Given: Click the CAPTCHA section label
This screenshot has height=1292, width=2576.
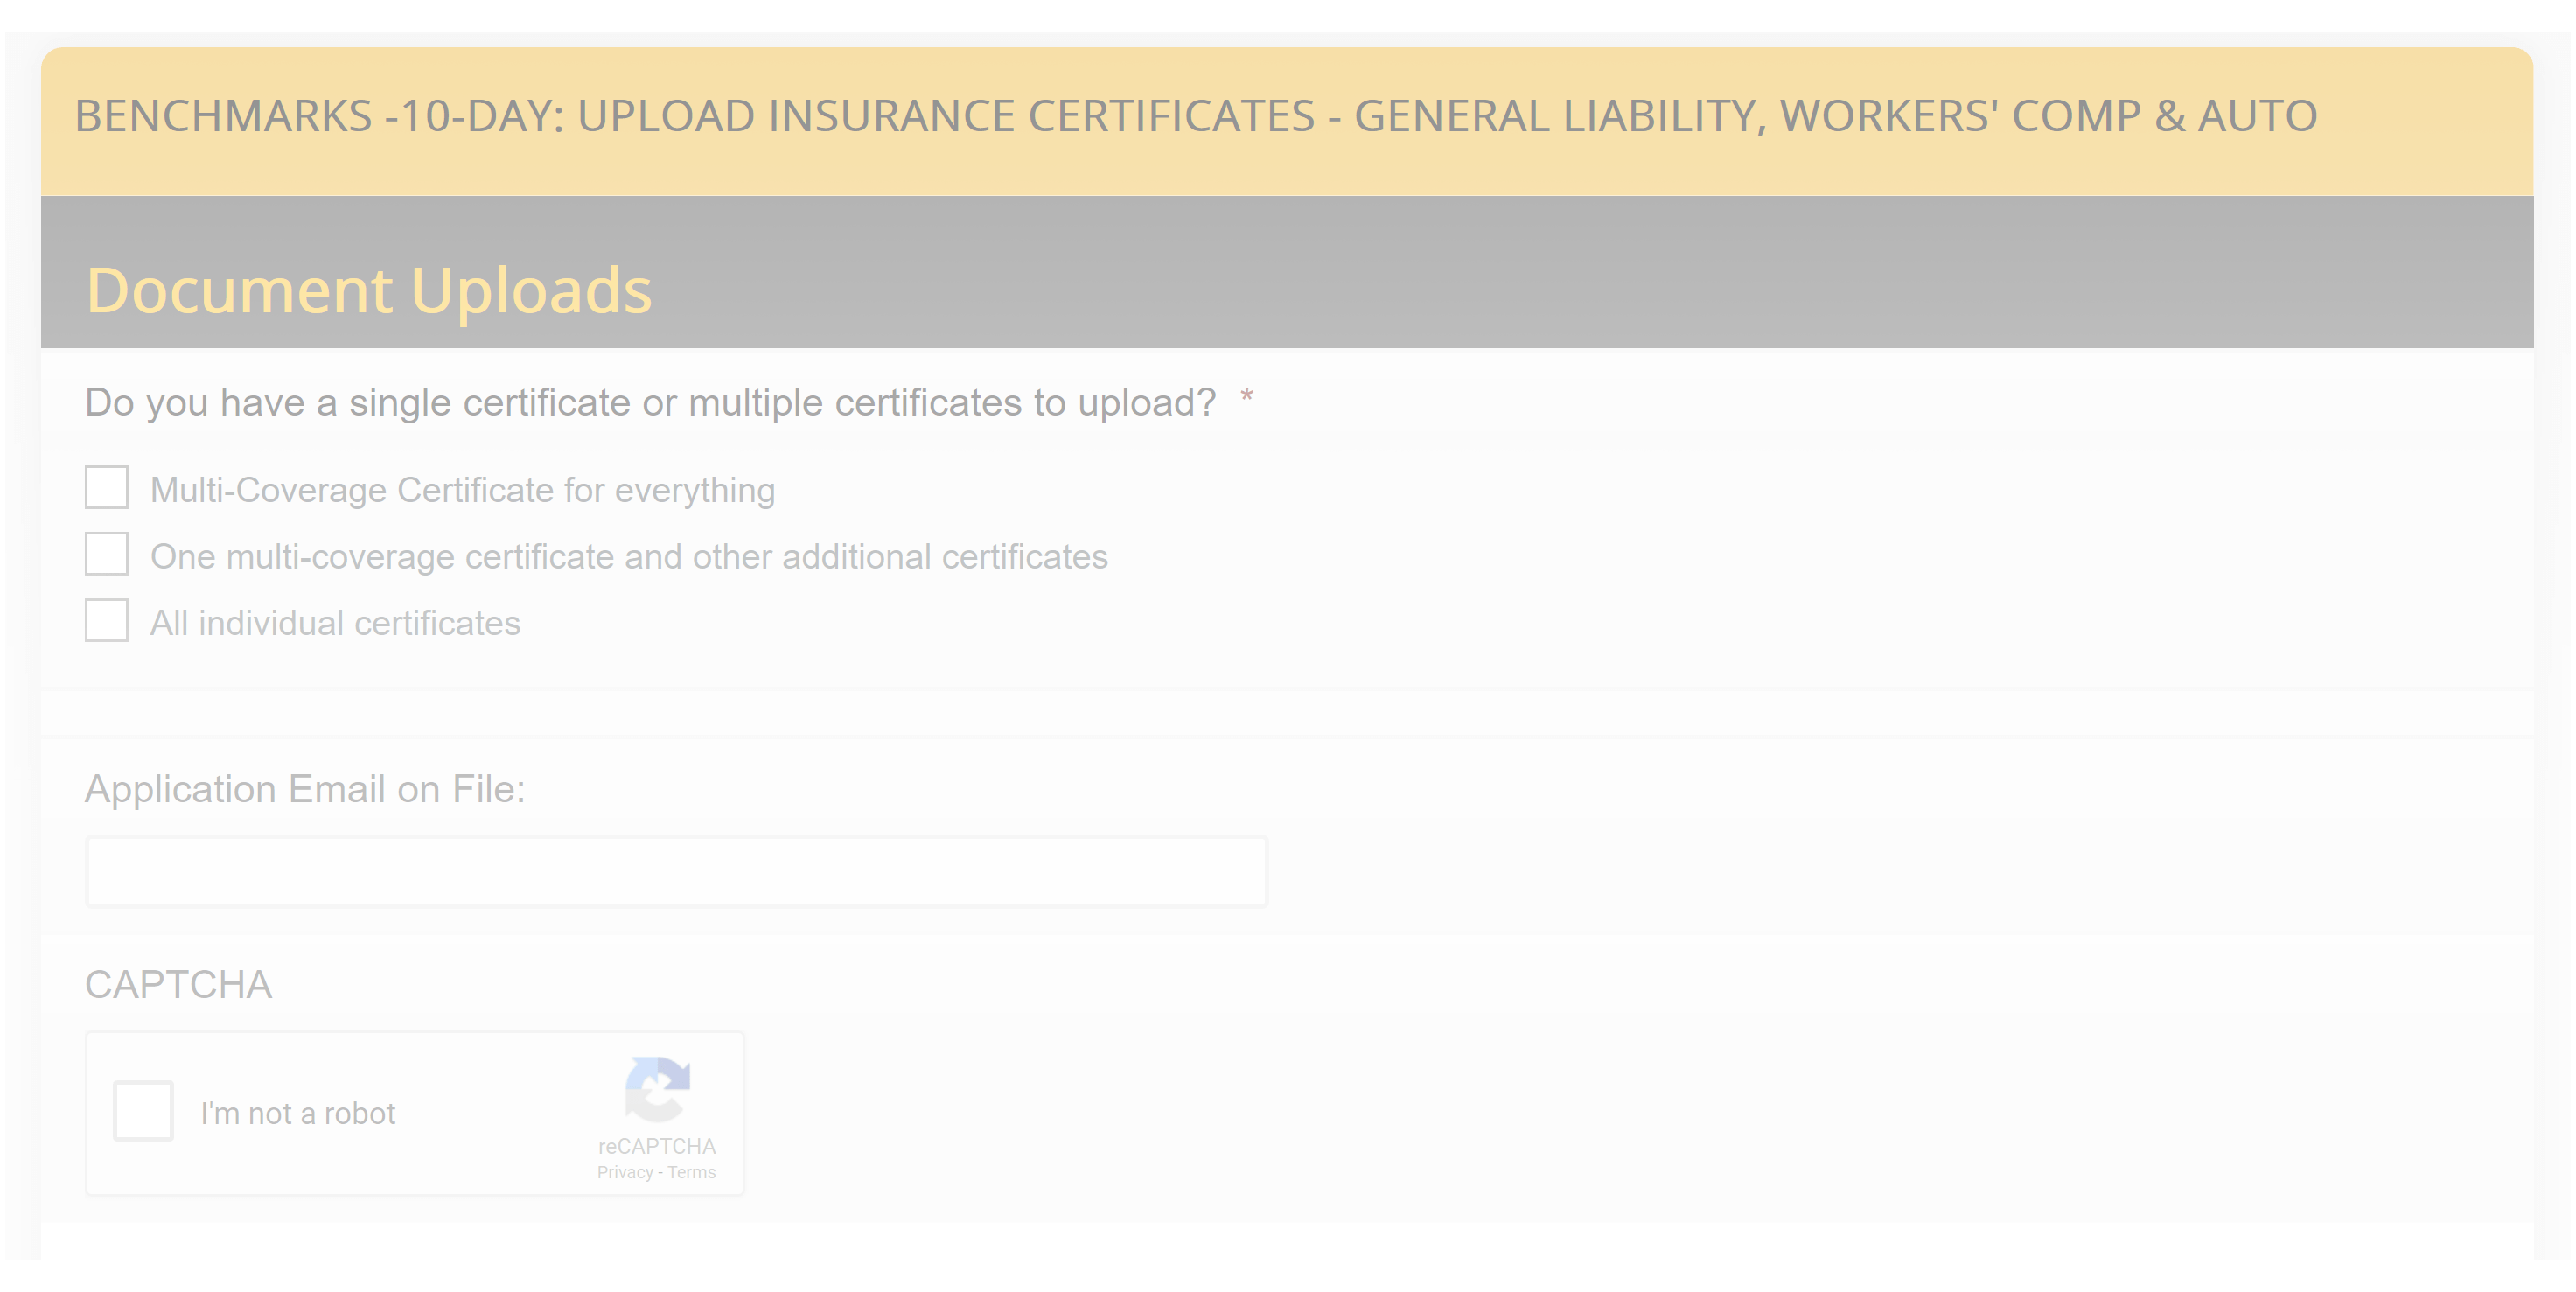Looking at the screenshot, I should 179,985.
